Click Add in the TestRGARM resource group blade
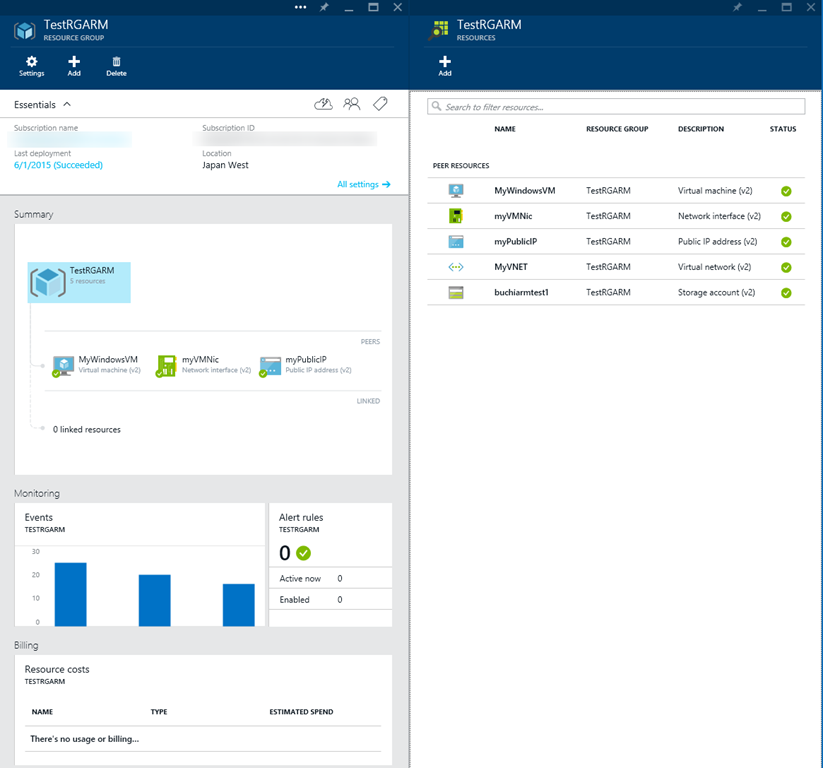 (x=74, y=66)
